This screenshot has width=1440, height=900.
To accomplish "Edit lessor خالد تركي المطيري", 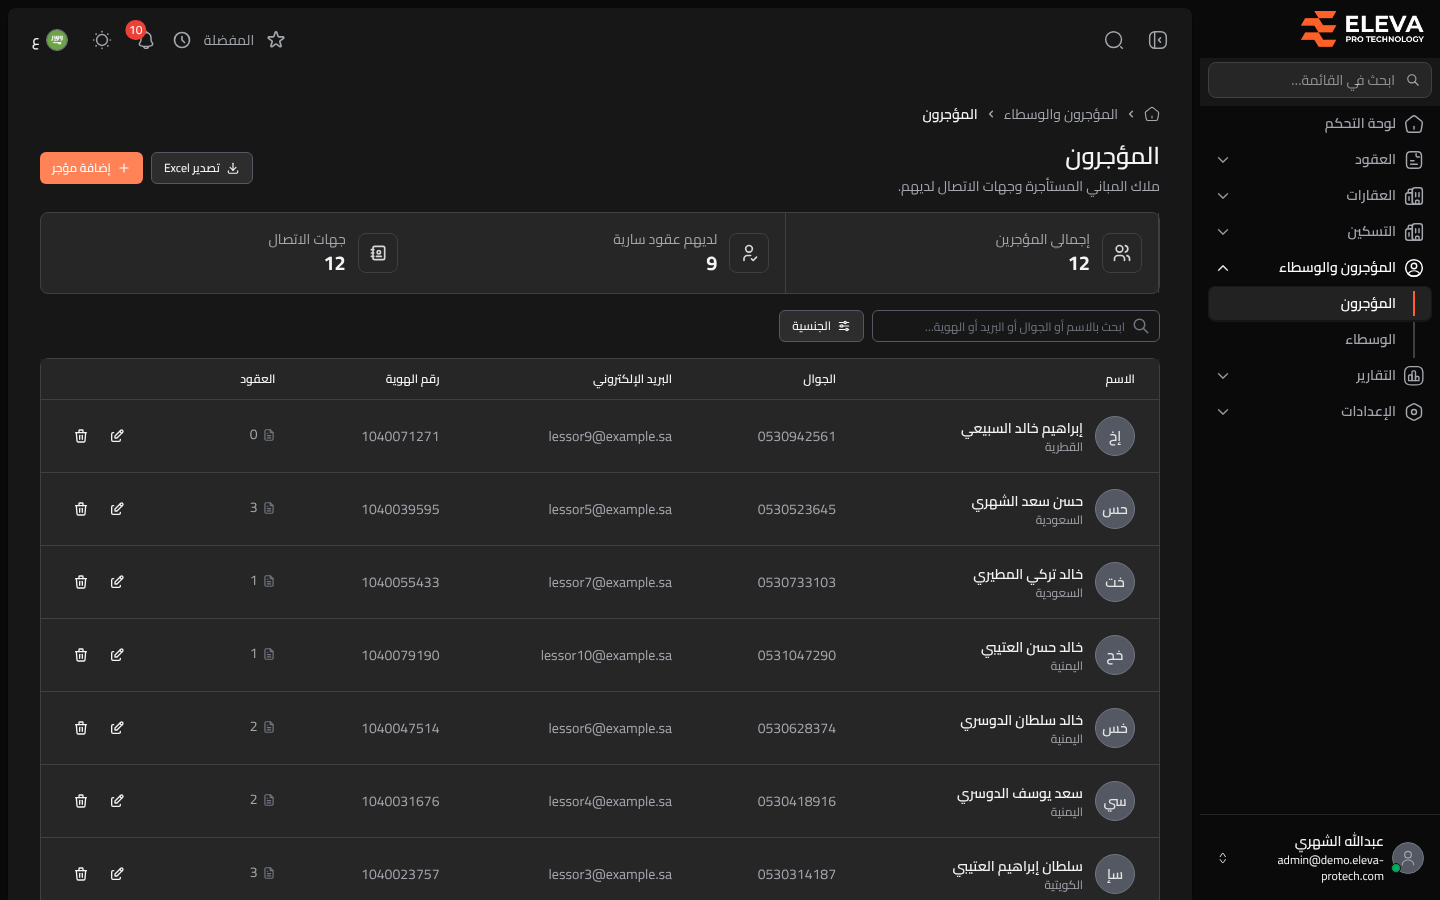I will pos(117,582).
